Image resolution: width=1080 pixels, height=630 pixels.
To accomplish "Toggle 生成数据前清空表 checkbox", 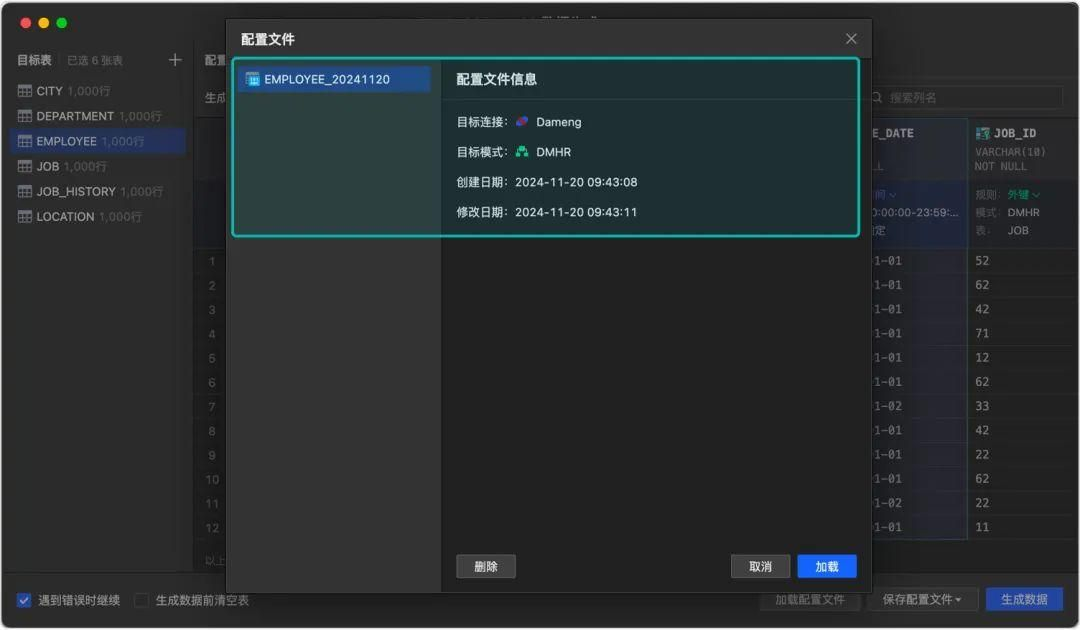I will (141, 600).
